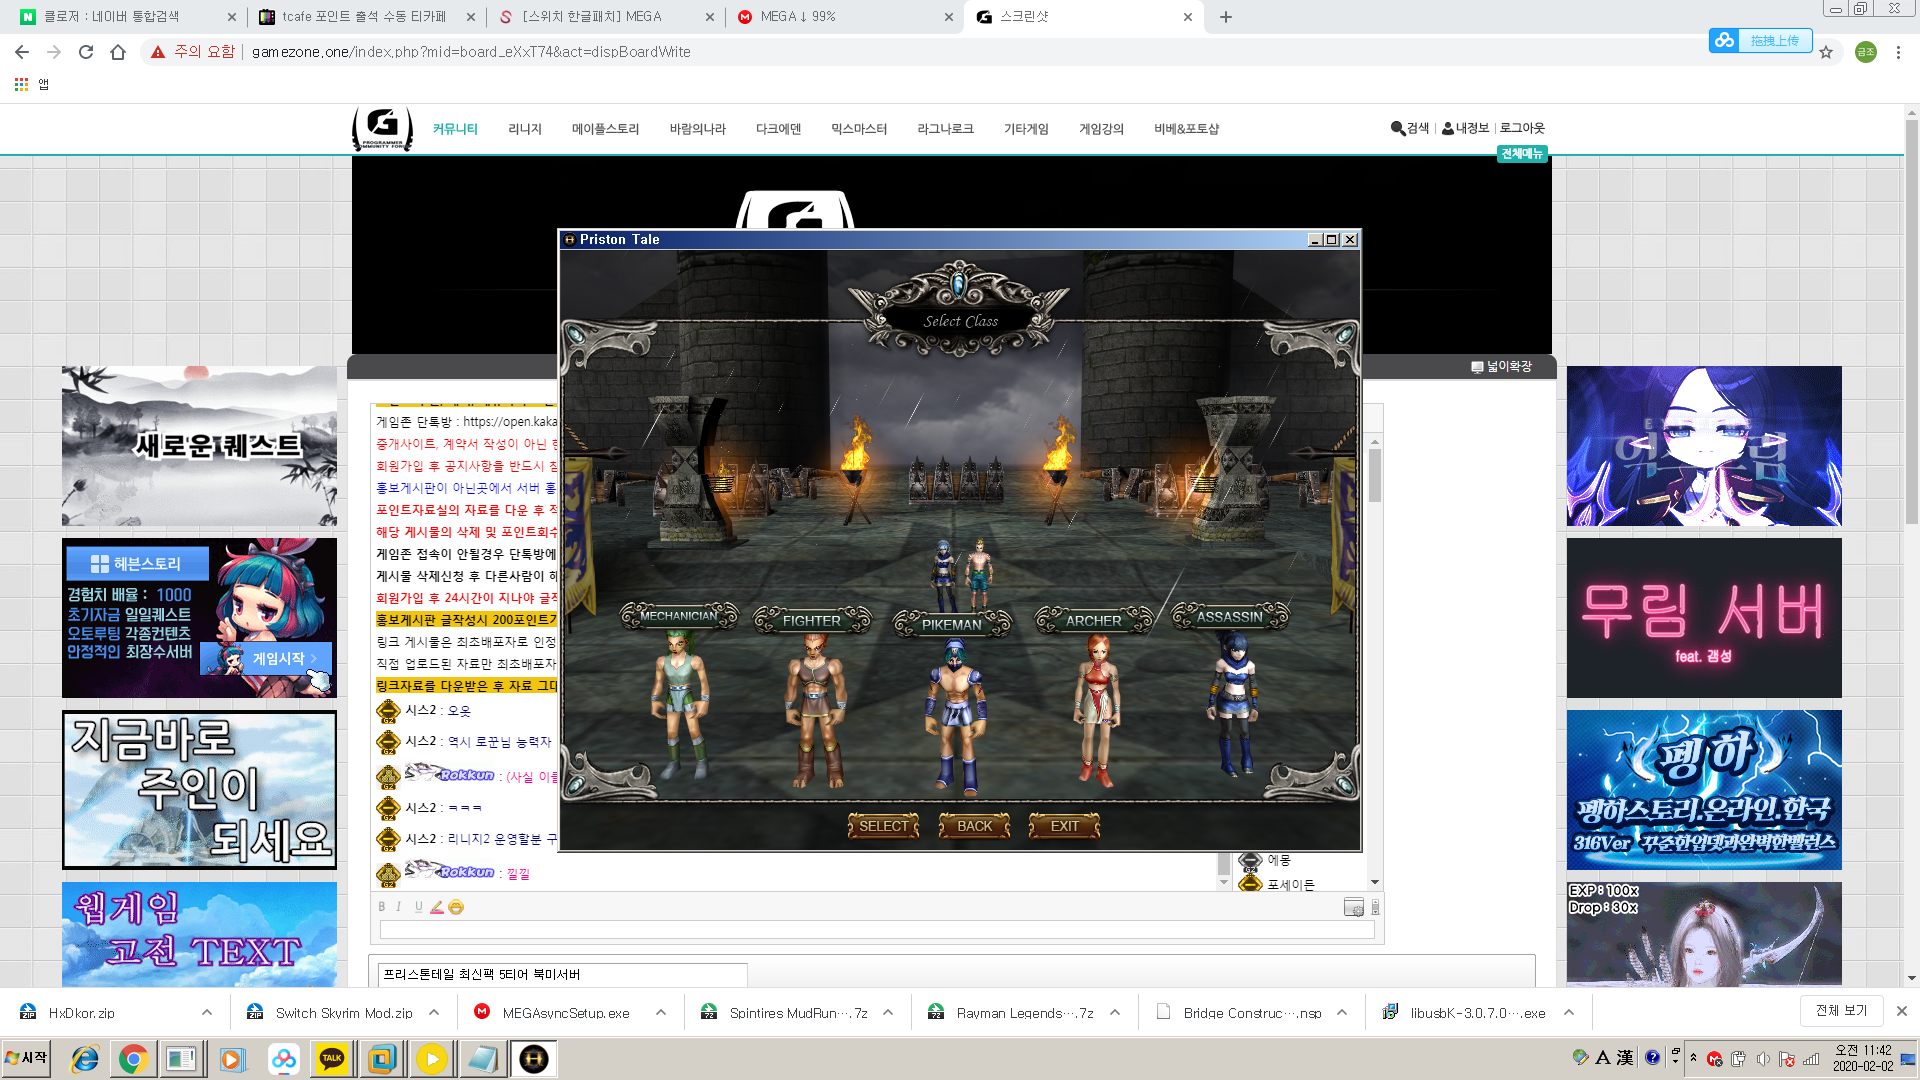
Task: Choose the PIKEMAN class label
Action: [x=951, y=624]
